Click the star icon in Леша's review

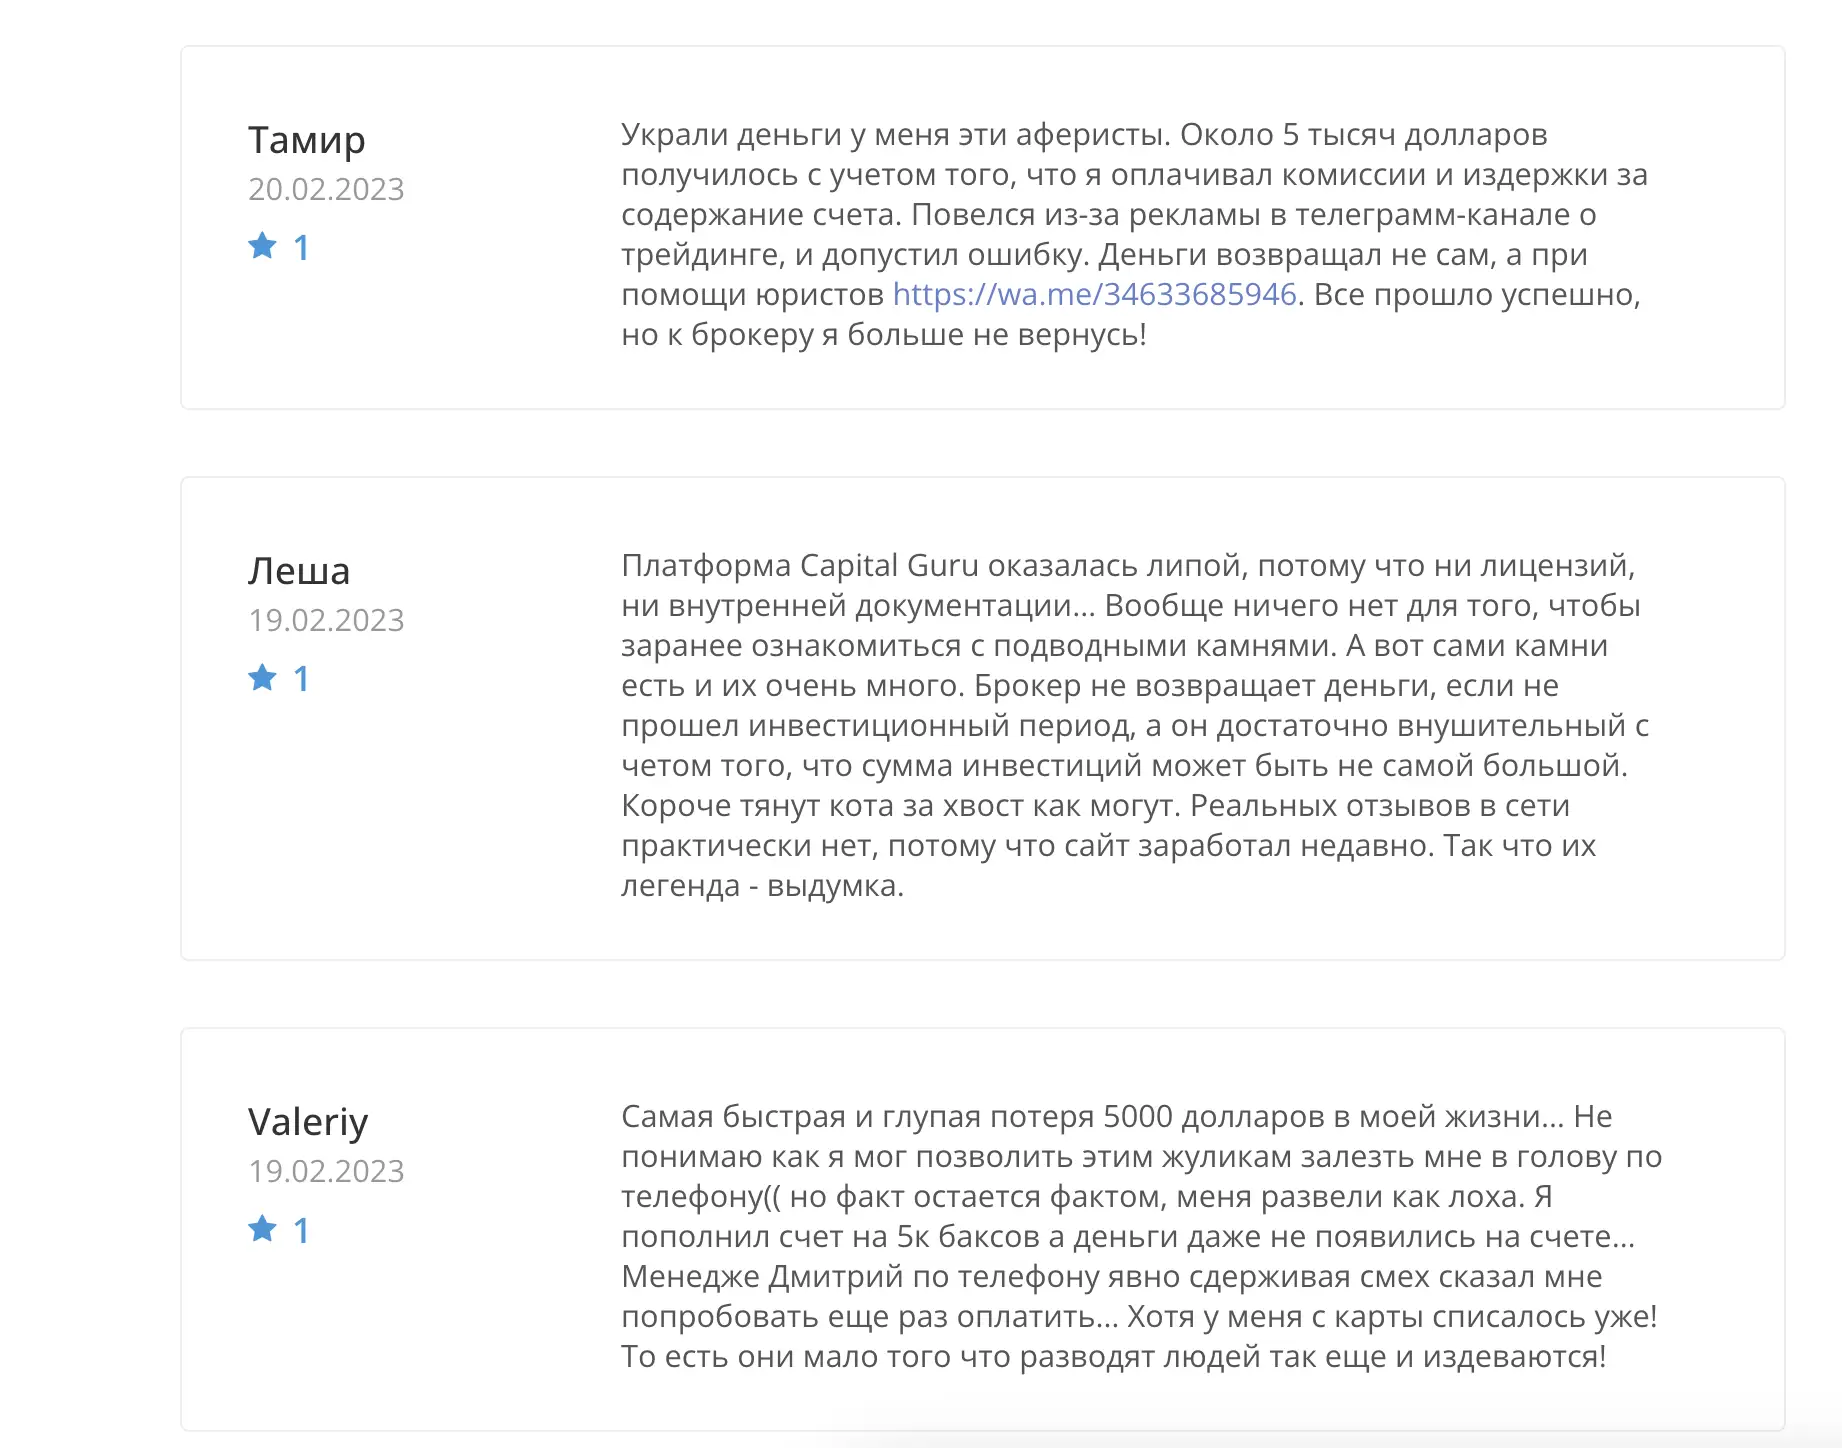point(263,678)
